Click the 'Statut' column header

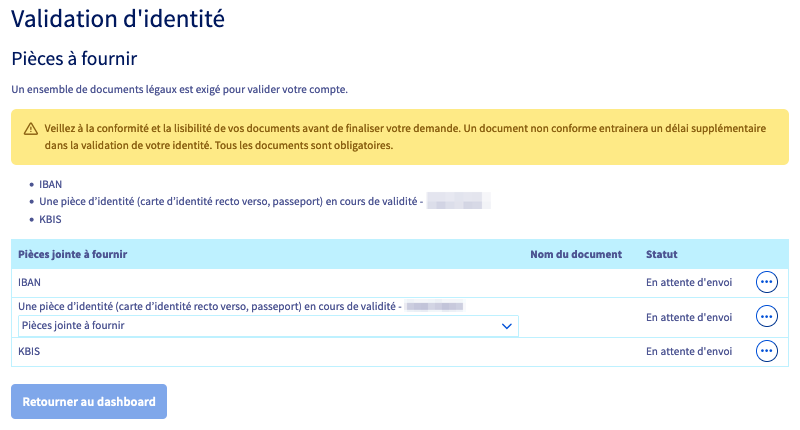662,255
